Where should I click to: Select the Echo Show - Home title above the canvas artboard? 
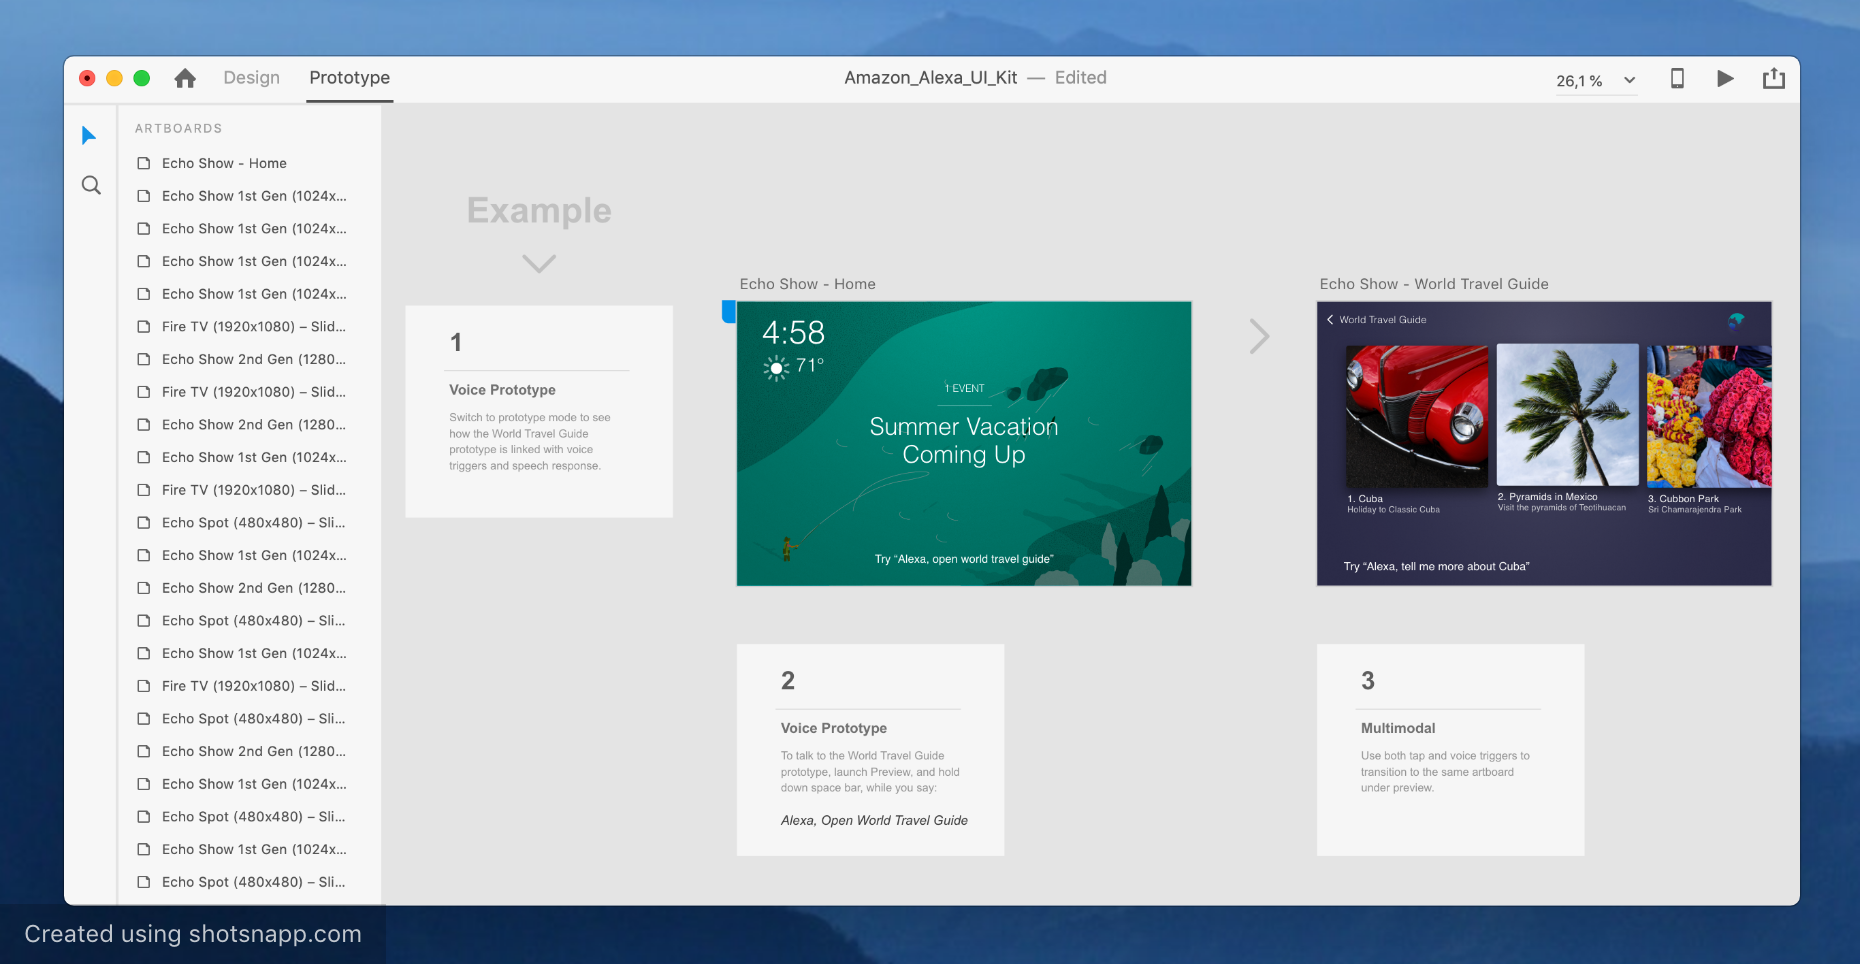point(808,284)
